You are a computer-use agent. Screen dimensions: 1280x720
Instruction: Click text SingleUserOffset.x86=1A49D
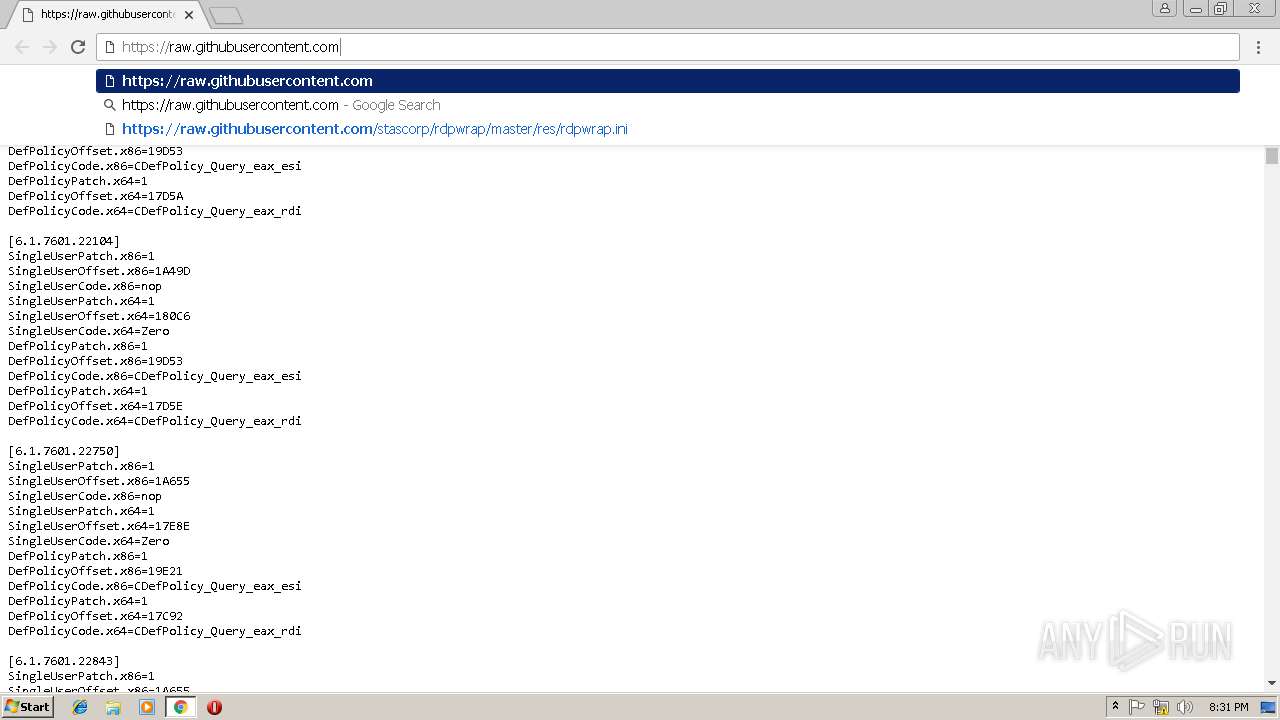point(99,271)
